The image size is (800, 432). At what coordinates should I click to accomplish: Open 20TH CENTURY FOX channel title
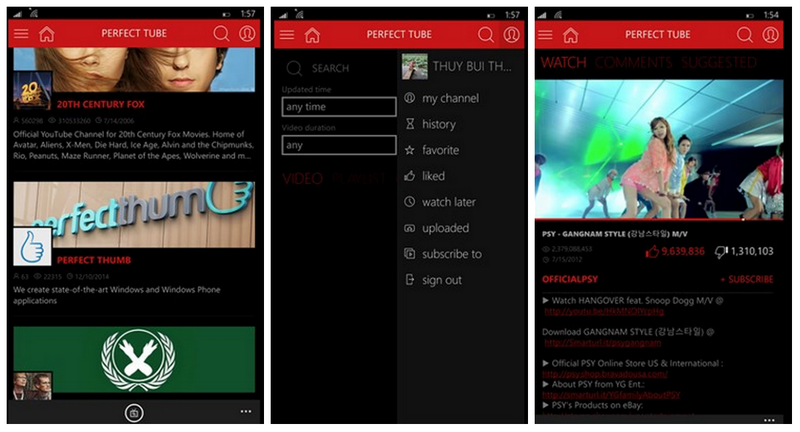pyautogui.click(x=101, y=105)
